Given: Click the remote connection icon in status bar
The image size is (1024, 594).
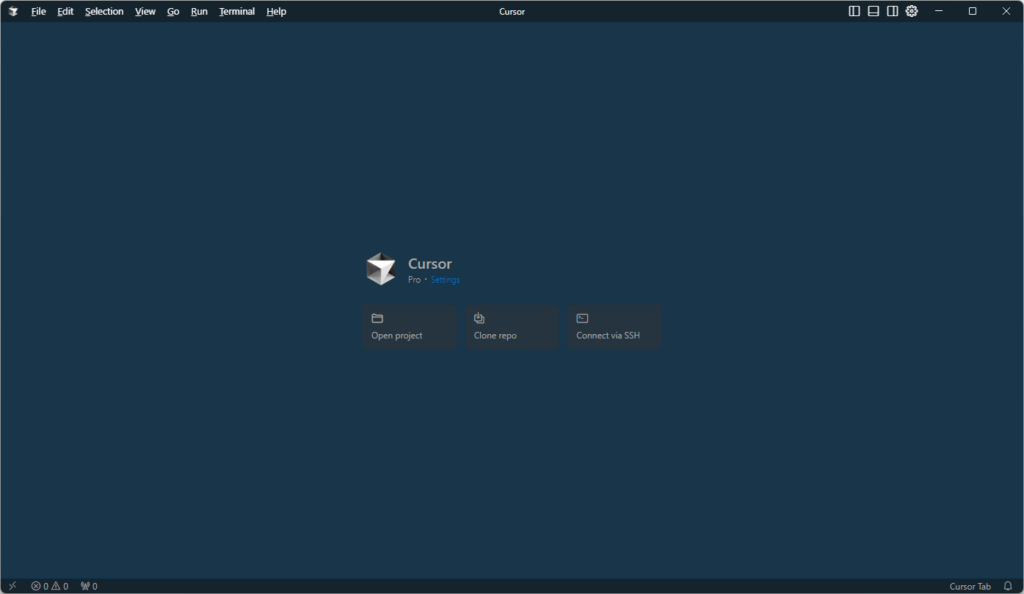Looking at the screenshot, I should click(12, 586).
